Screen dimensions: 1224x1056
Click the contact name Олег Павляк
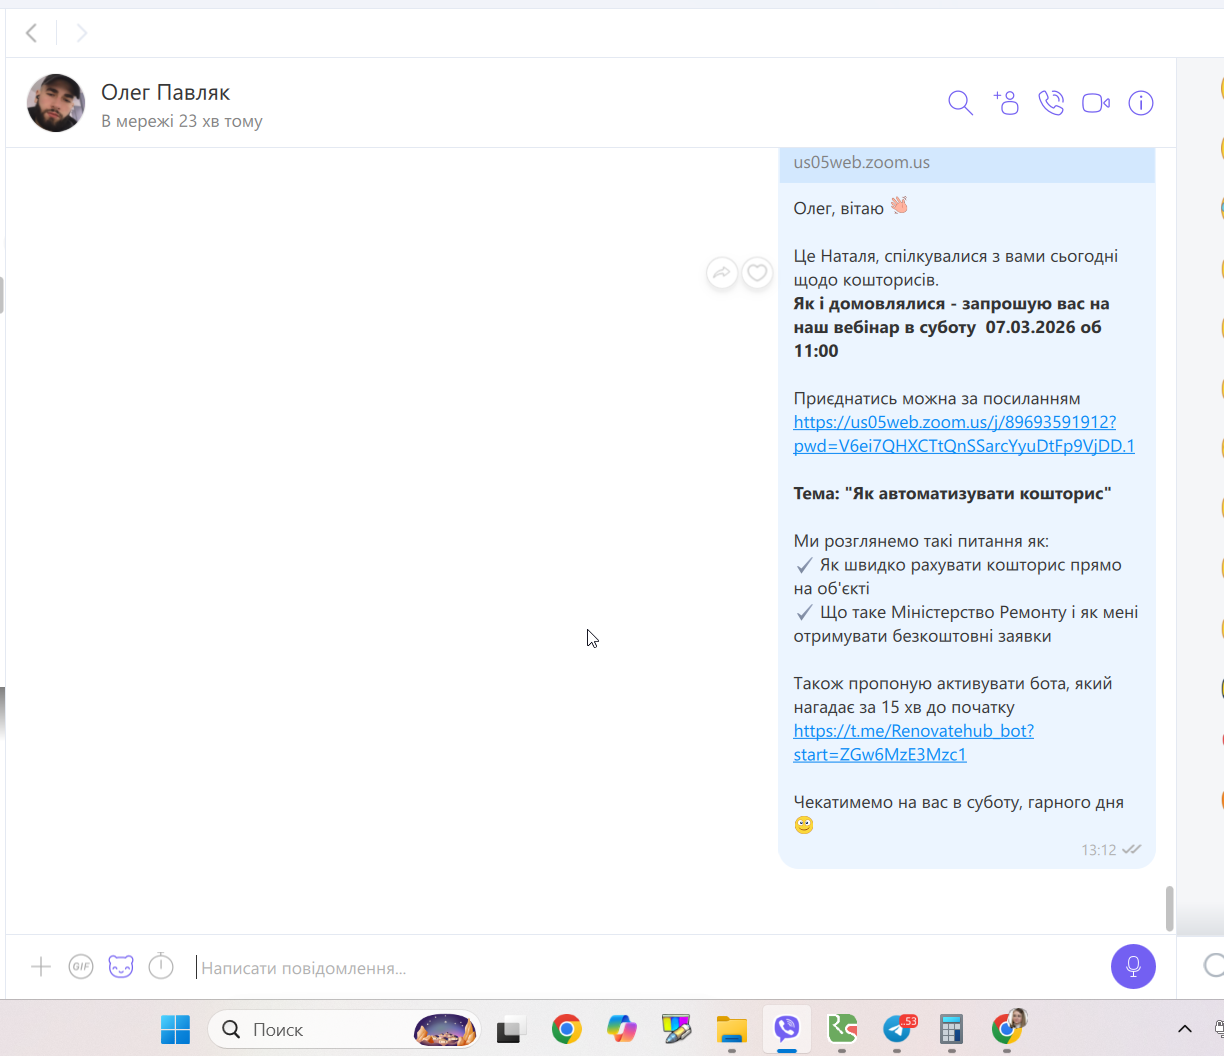pyautogui.click(x=166, y=93)
